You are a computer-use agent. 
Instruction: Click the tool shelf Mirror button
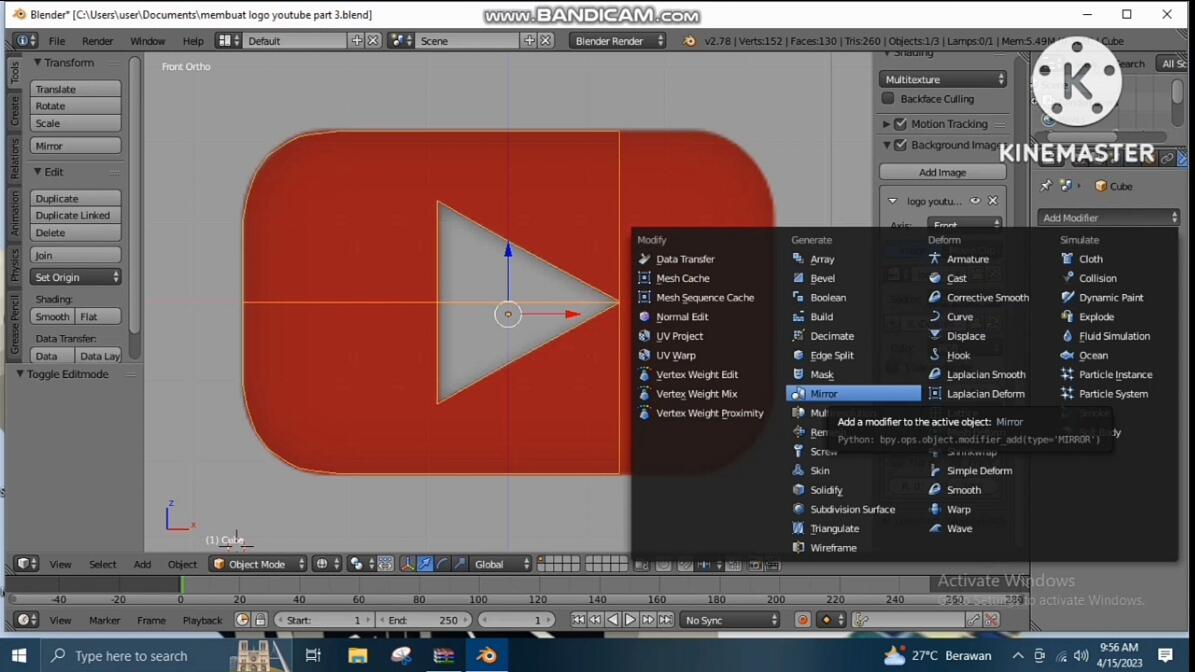(x=75, y=146)
